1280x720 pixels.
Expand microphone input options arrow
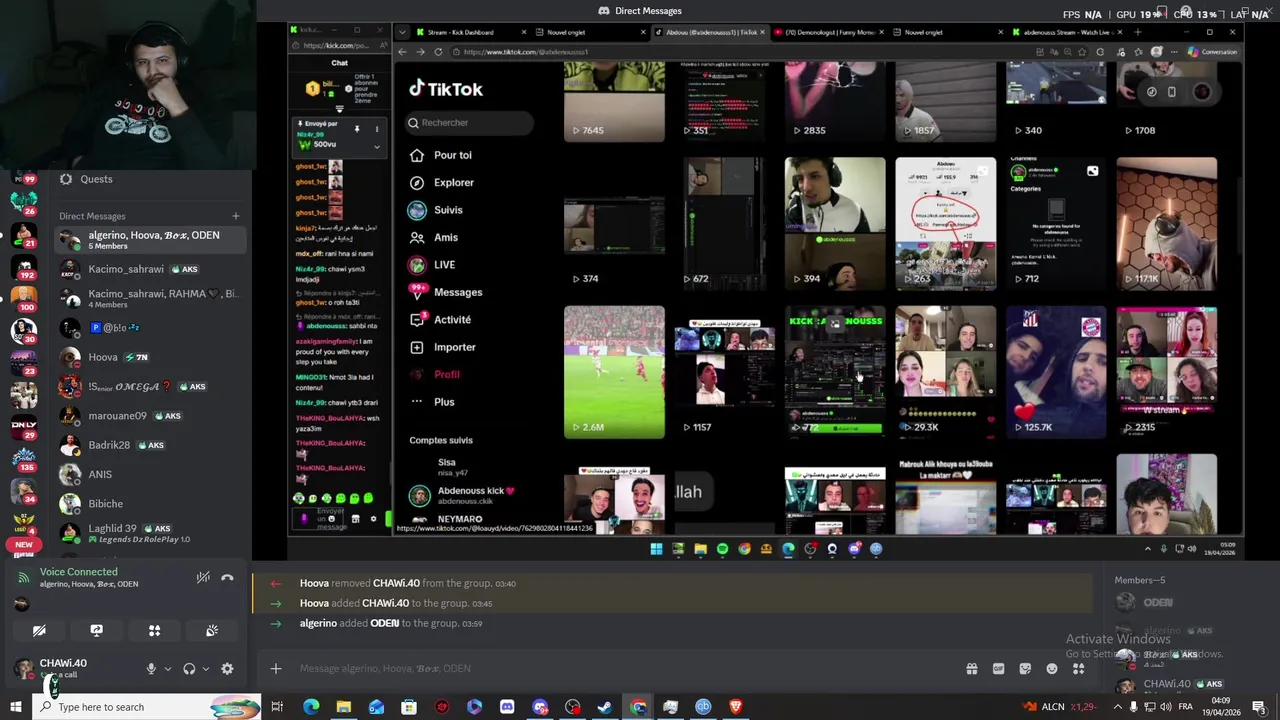pyautogui.click(x=167, y=669)
